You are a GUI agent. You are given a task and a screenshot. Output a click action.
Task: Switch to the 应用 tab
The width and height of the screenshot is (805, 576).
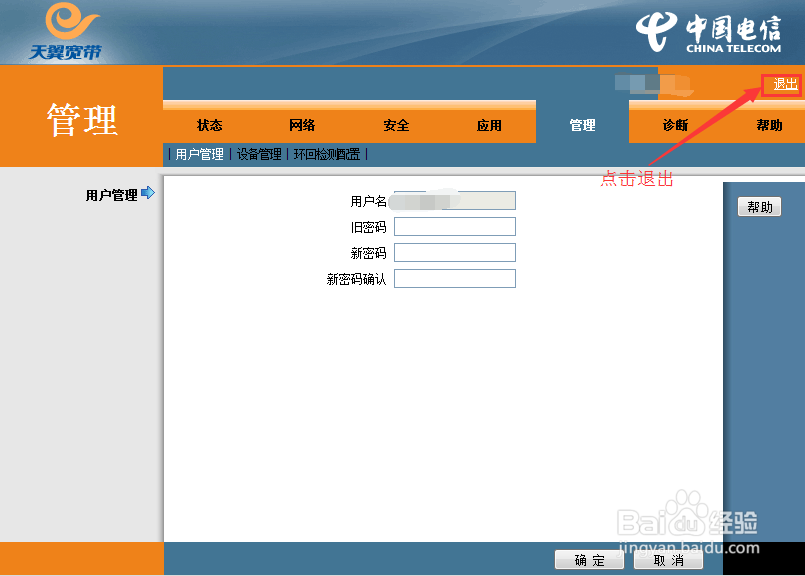(489, 125)
